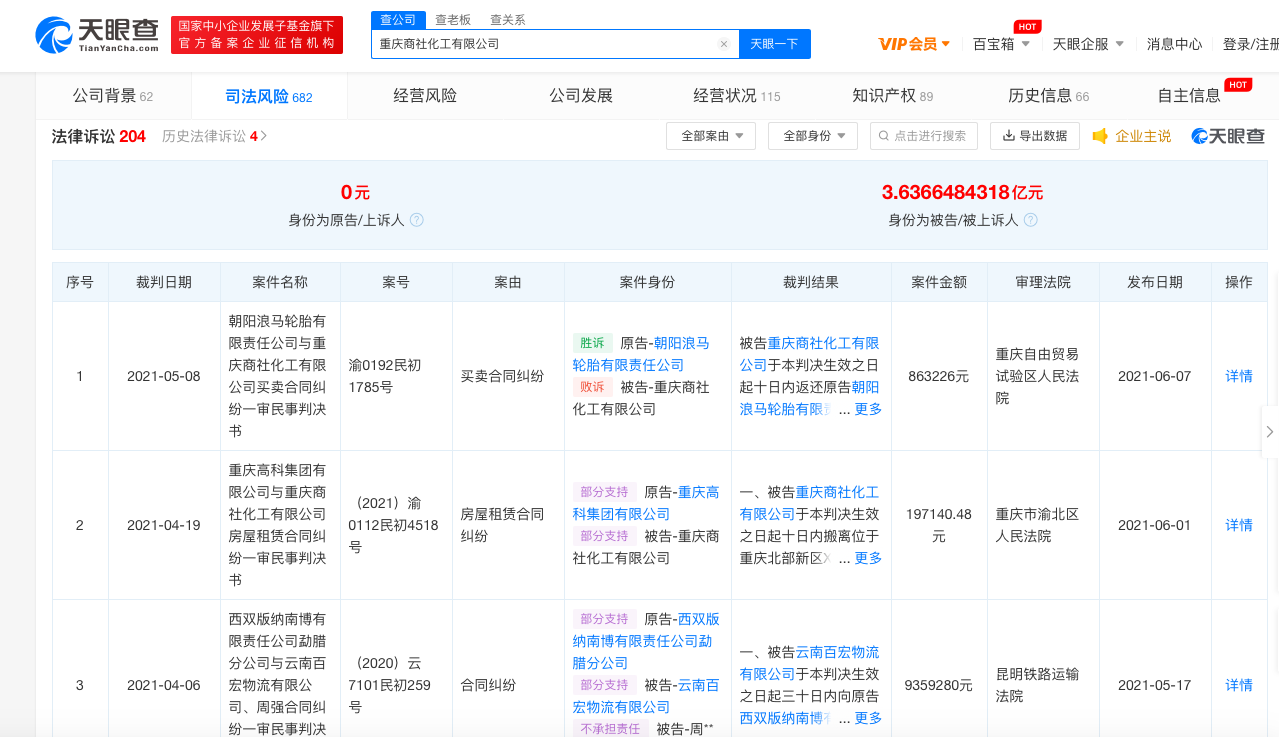Open the 自主信息 tab
Image resolution: width=1279 pixels, height=737 pixels.
click(1189, 96)
